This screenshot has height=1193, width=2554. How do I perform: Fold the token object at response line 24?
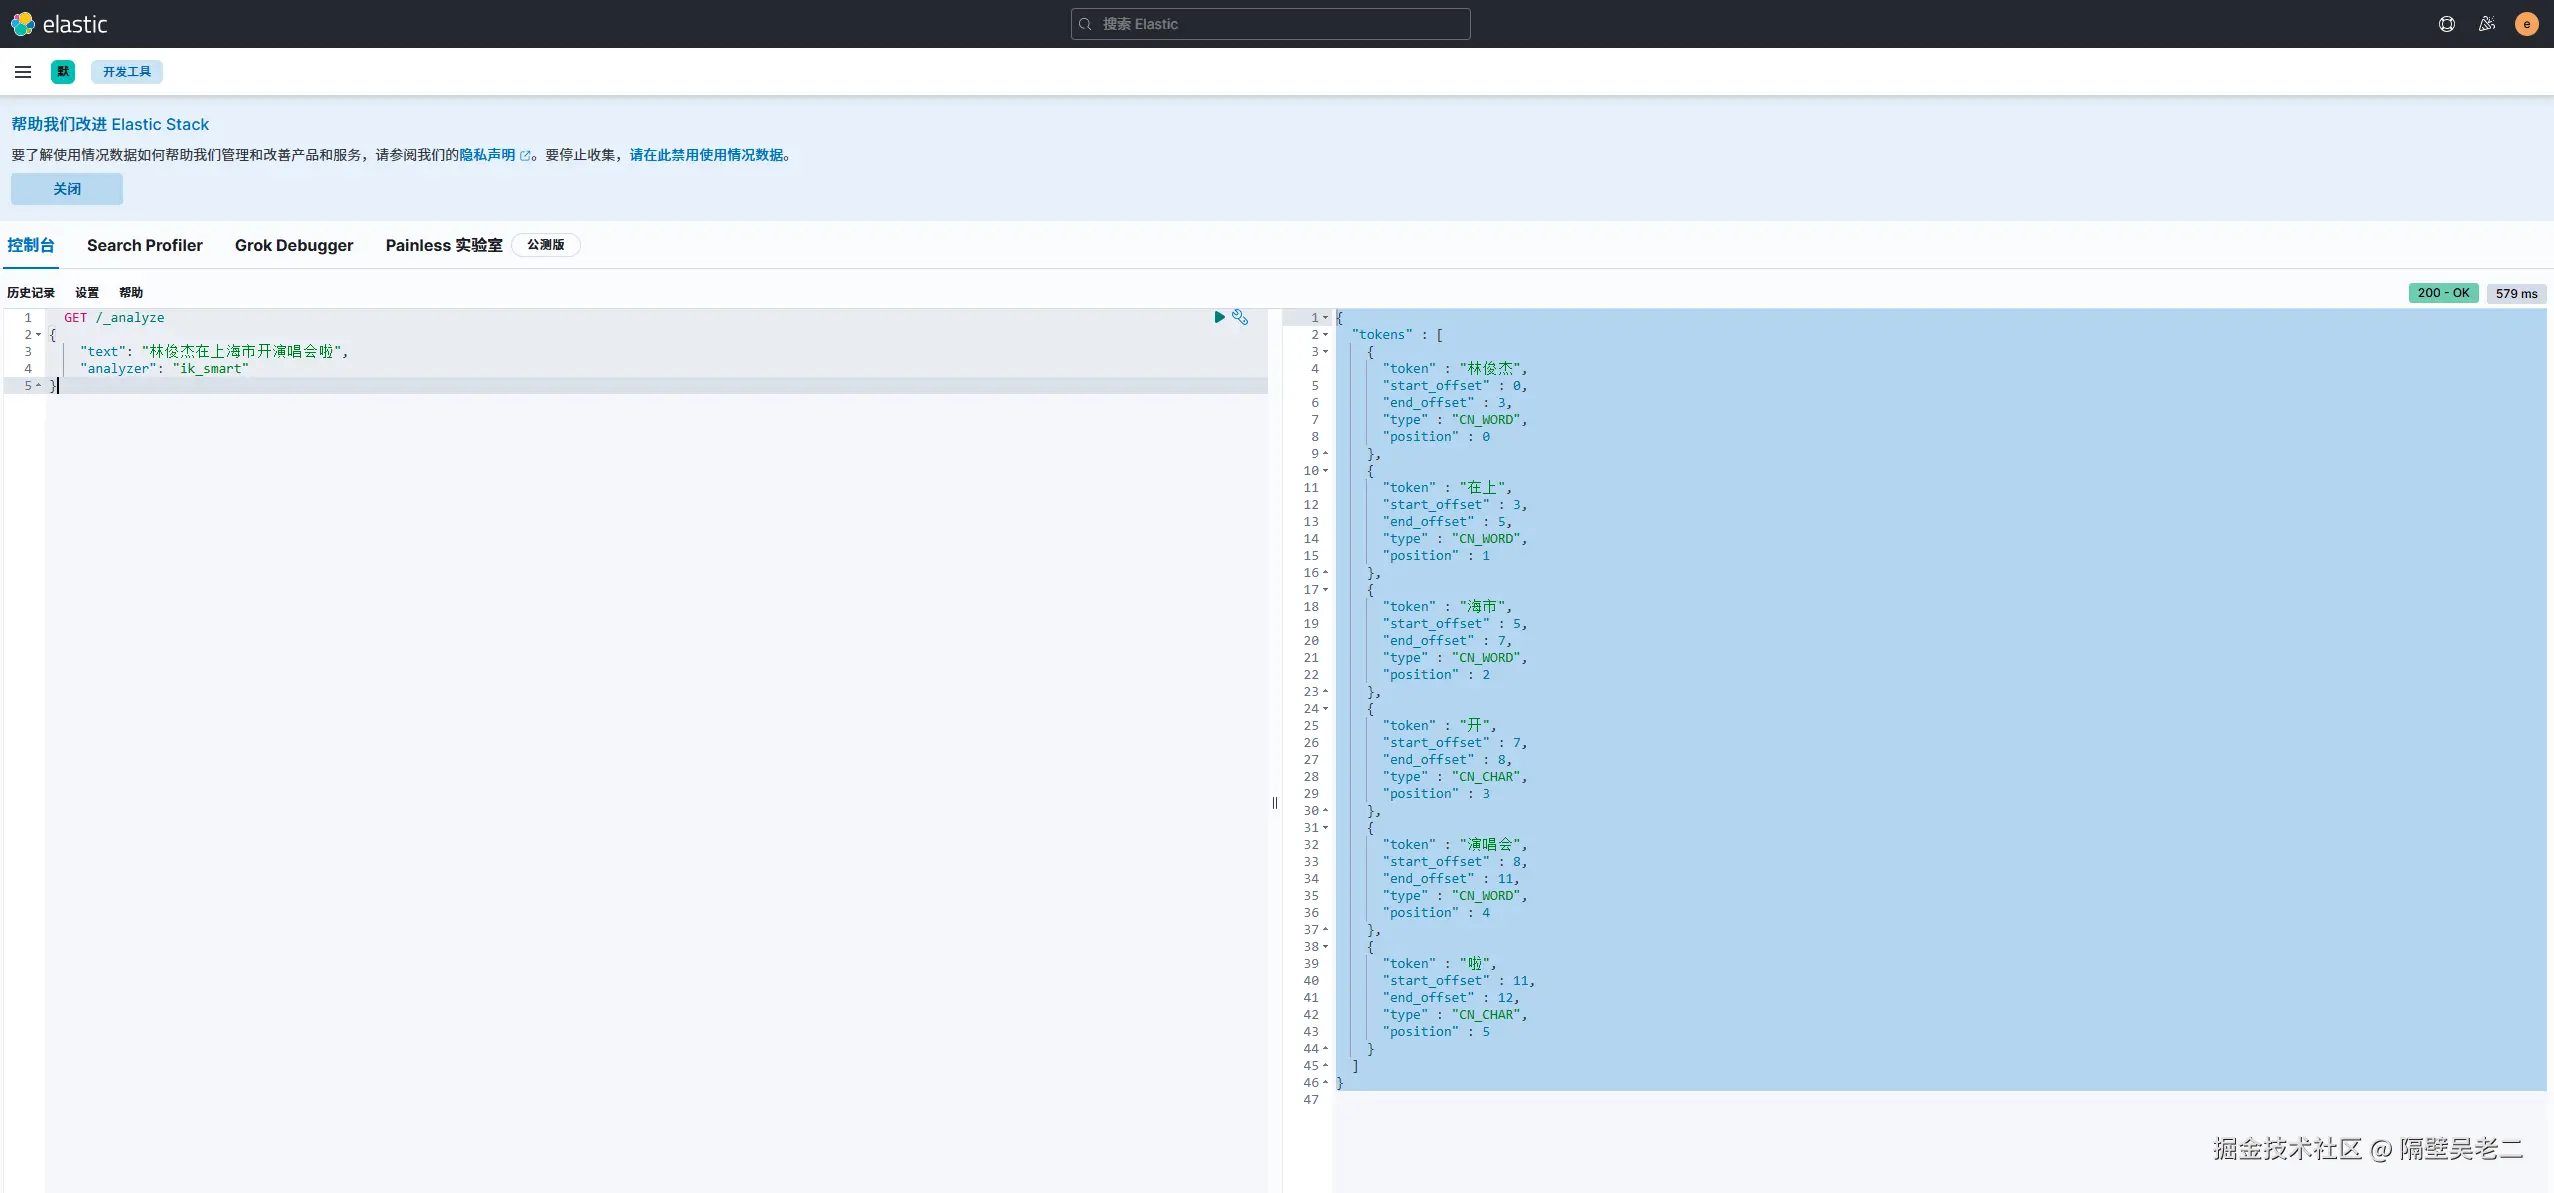1326,709
